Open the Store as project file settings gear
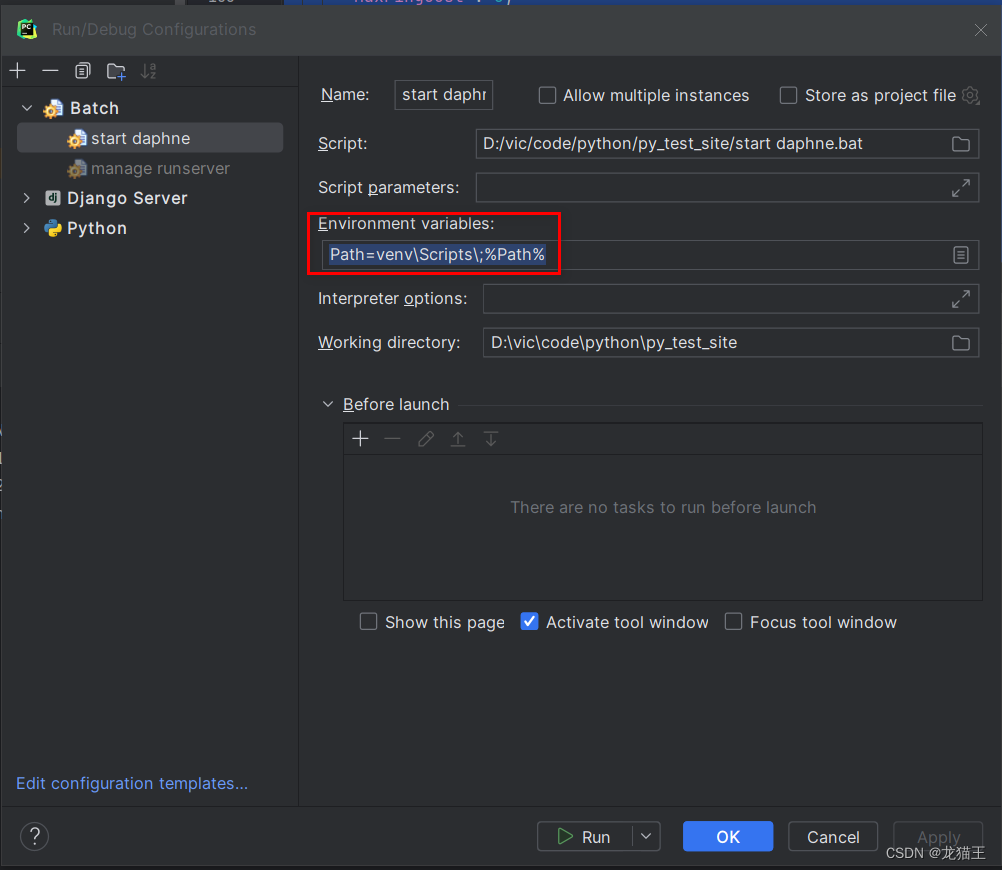The width and height of the screenshot is (1002, 870). click(969, 95)
